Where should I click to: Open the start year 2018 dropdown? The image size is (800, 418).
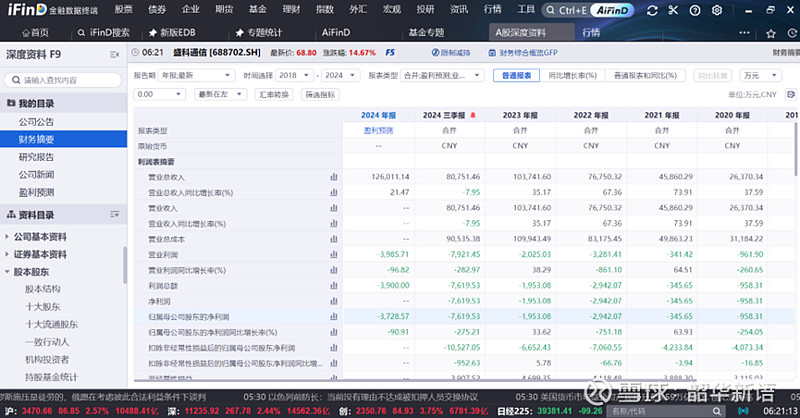[294, 76]
